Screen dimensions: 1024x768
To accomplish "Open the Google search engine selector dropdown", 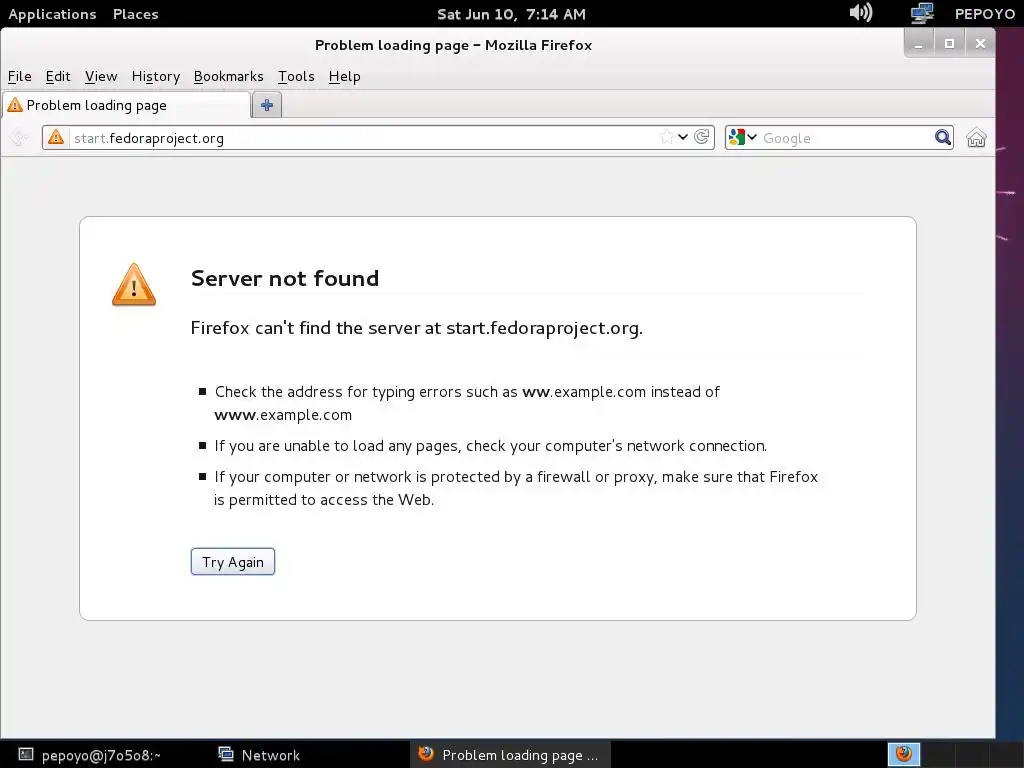I will (x=743, y=137).
